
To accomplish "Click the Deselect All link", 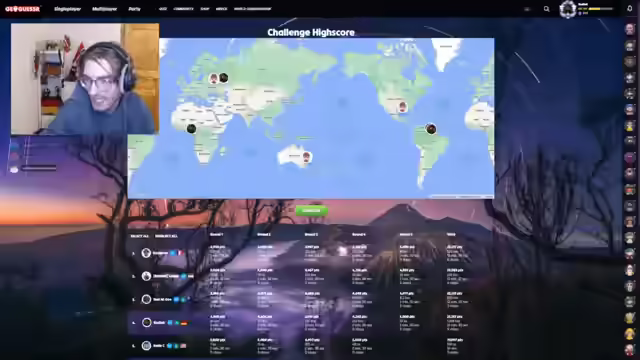I will click(x=166, y=236).
